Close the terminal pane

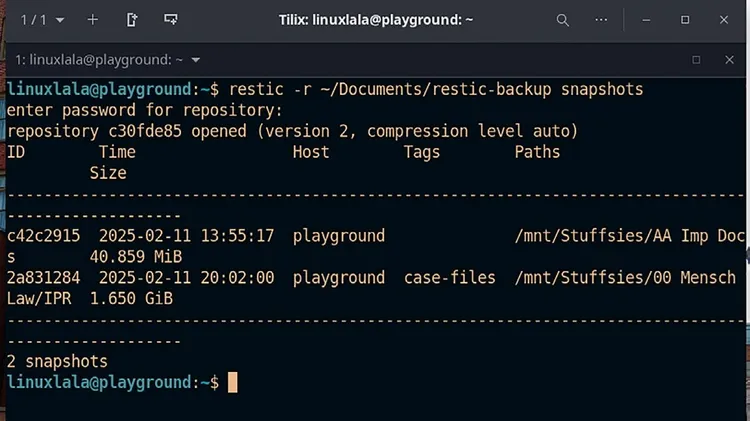(729, 60)
